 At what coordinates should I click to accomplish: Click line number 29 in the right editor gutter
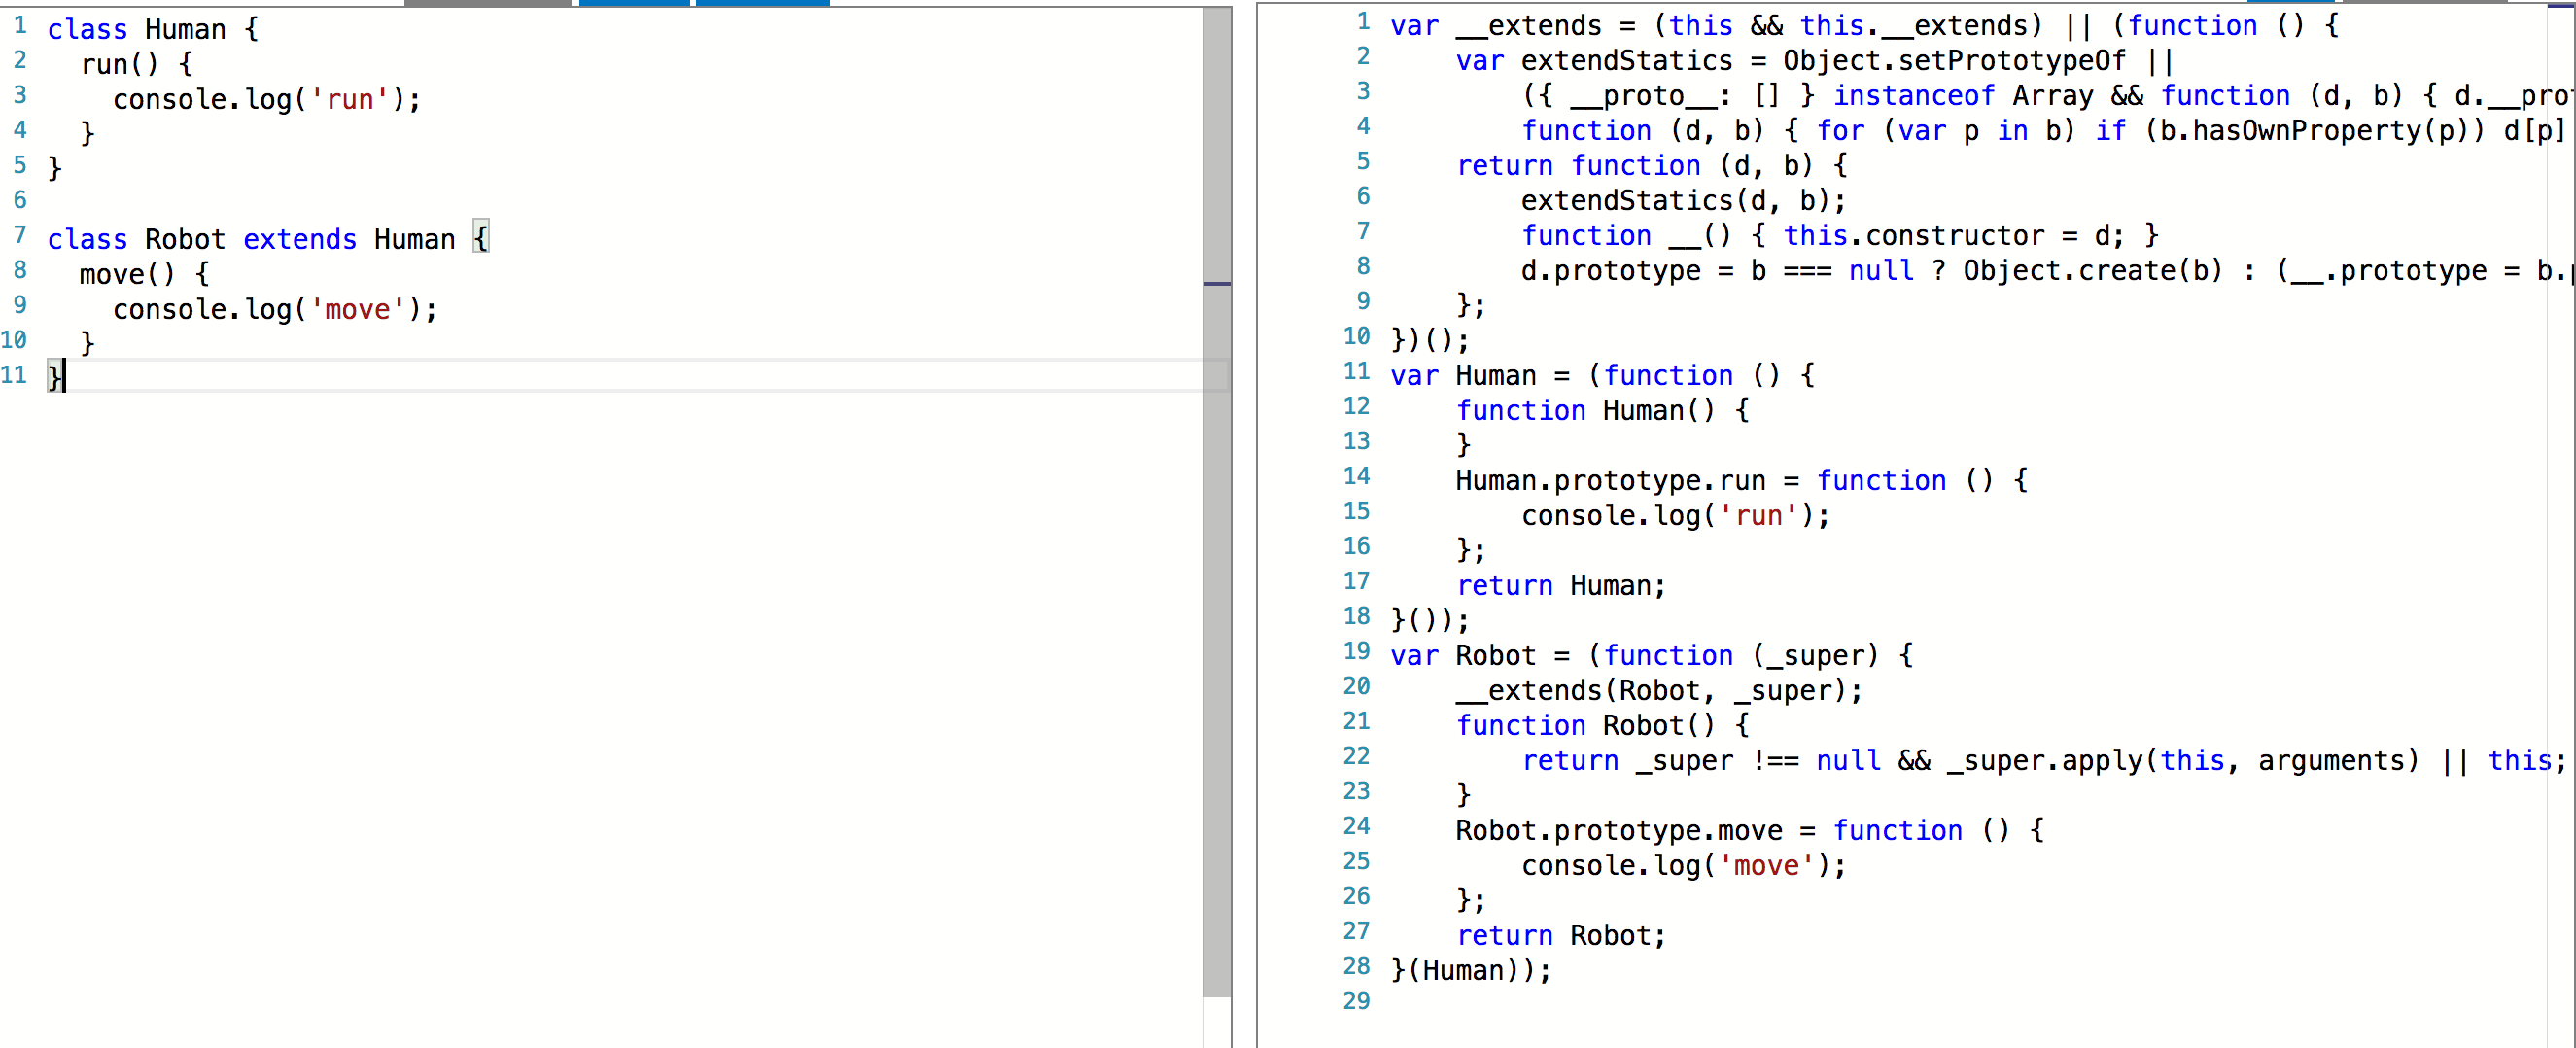1356,1000
